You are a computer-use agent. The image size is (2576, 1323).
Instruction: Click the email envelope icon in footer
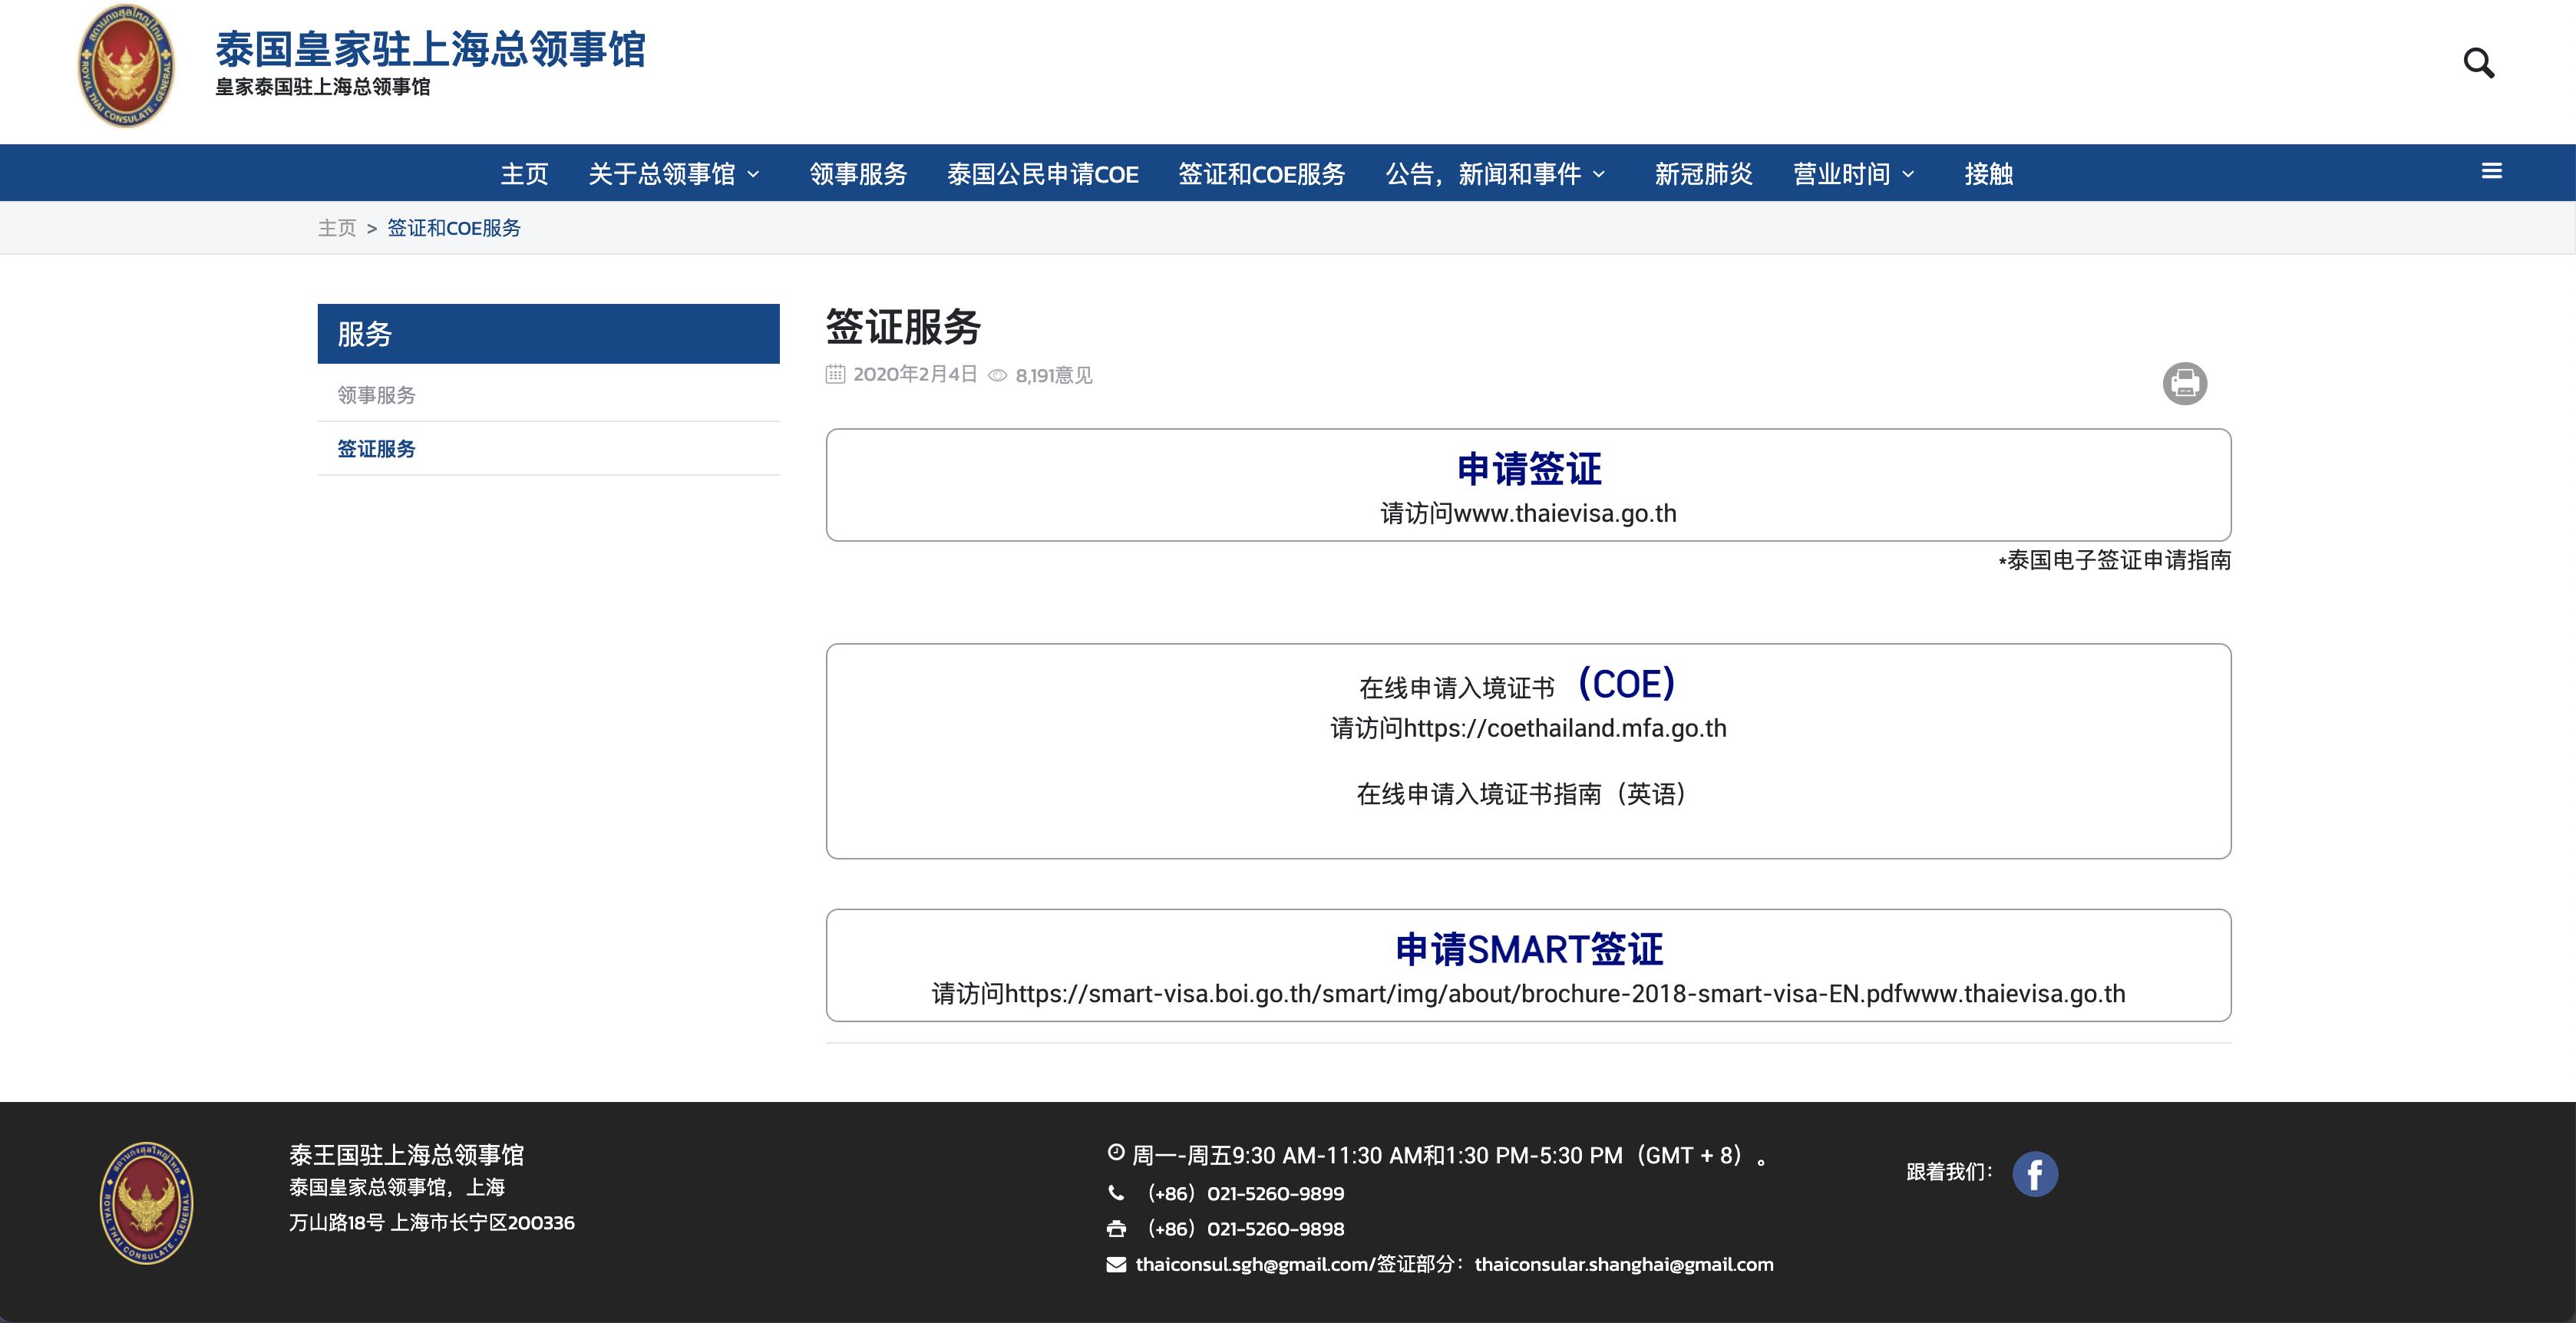coord(1116,1263)
